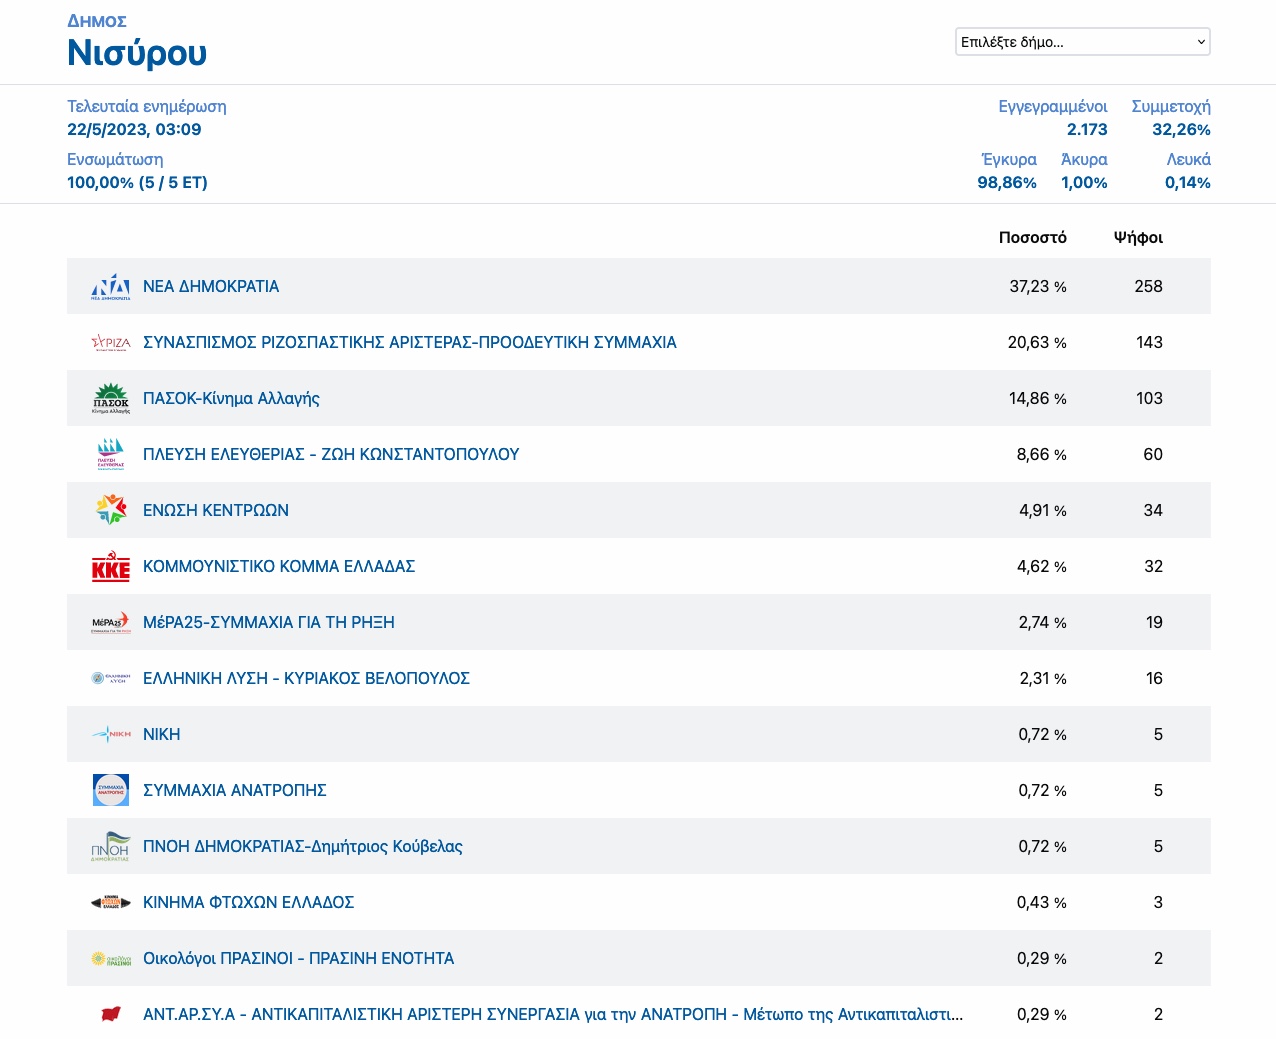Click the 258 votes cell

(1148, 286)
